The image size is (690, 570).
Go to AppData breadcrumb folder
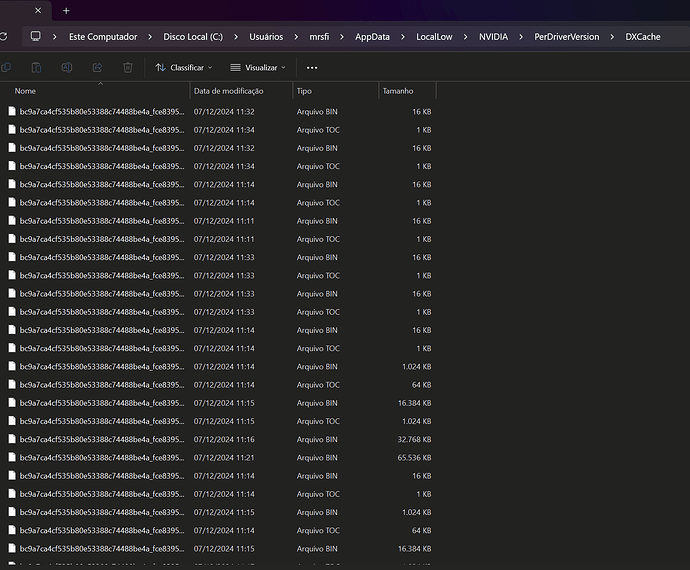372,37
